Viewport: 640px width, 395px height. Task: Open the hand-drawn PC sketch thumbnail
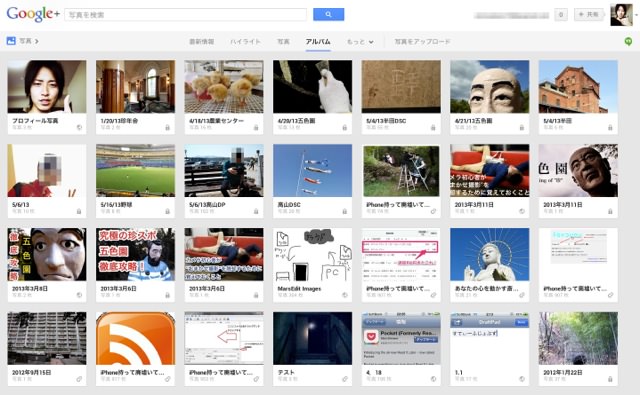click(312, 254)
